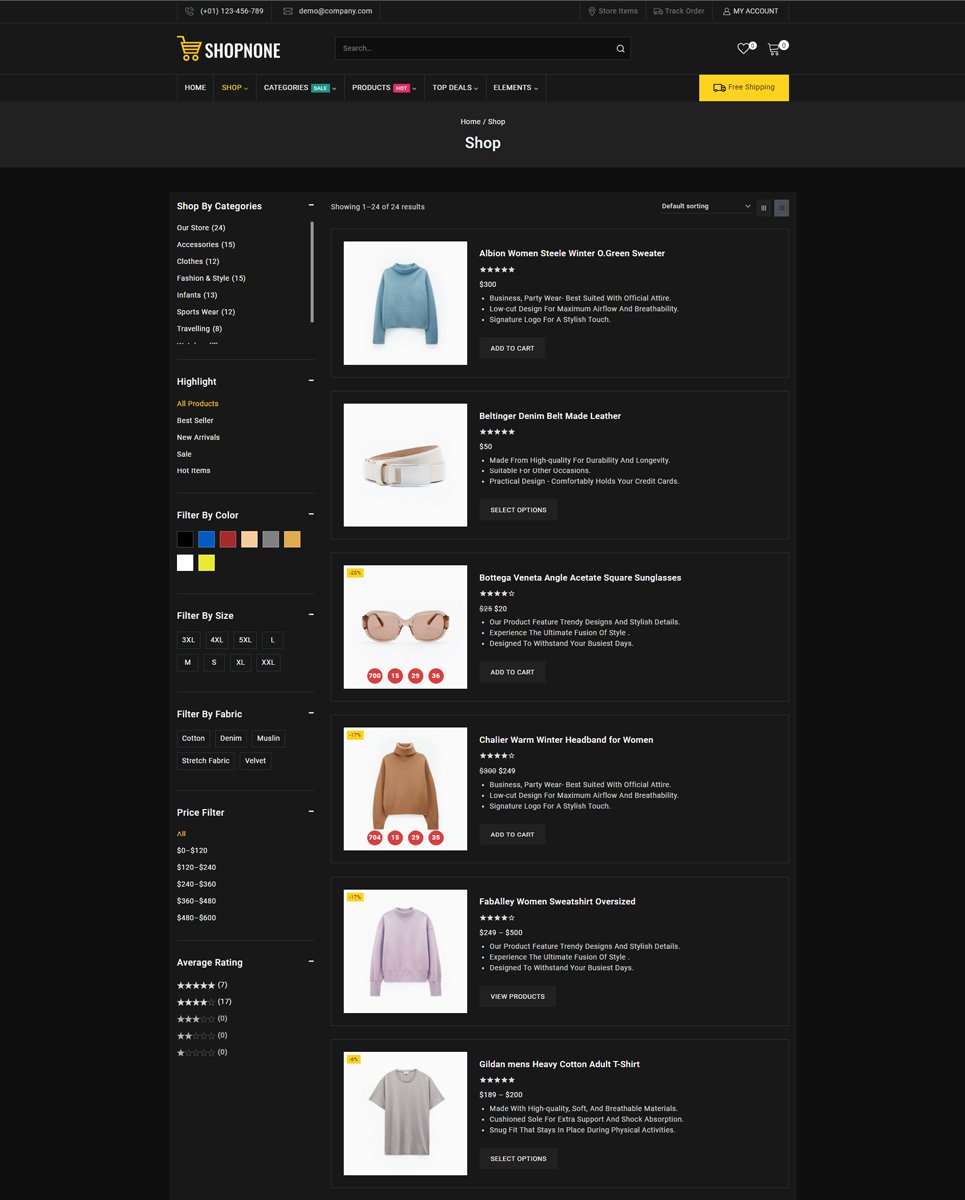Select size filter 3XL
This screenshot has width=965, height=1200.
coord(188,640)
